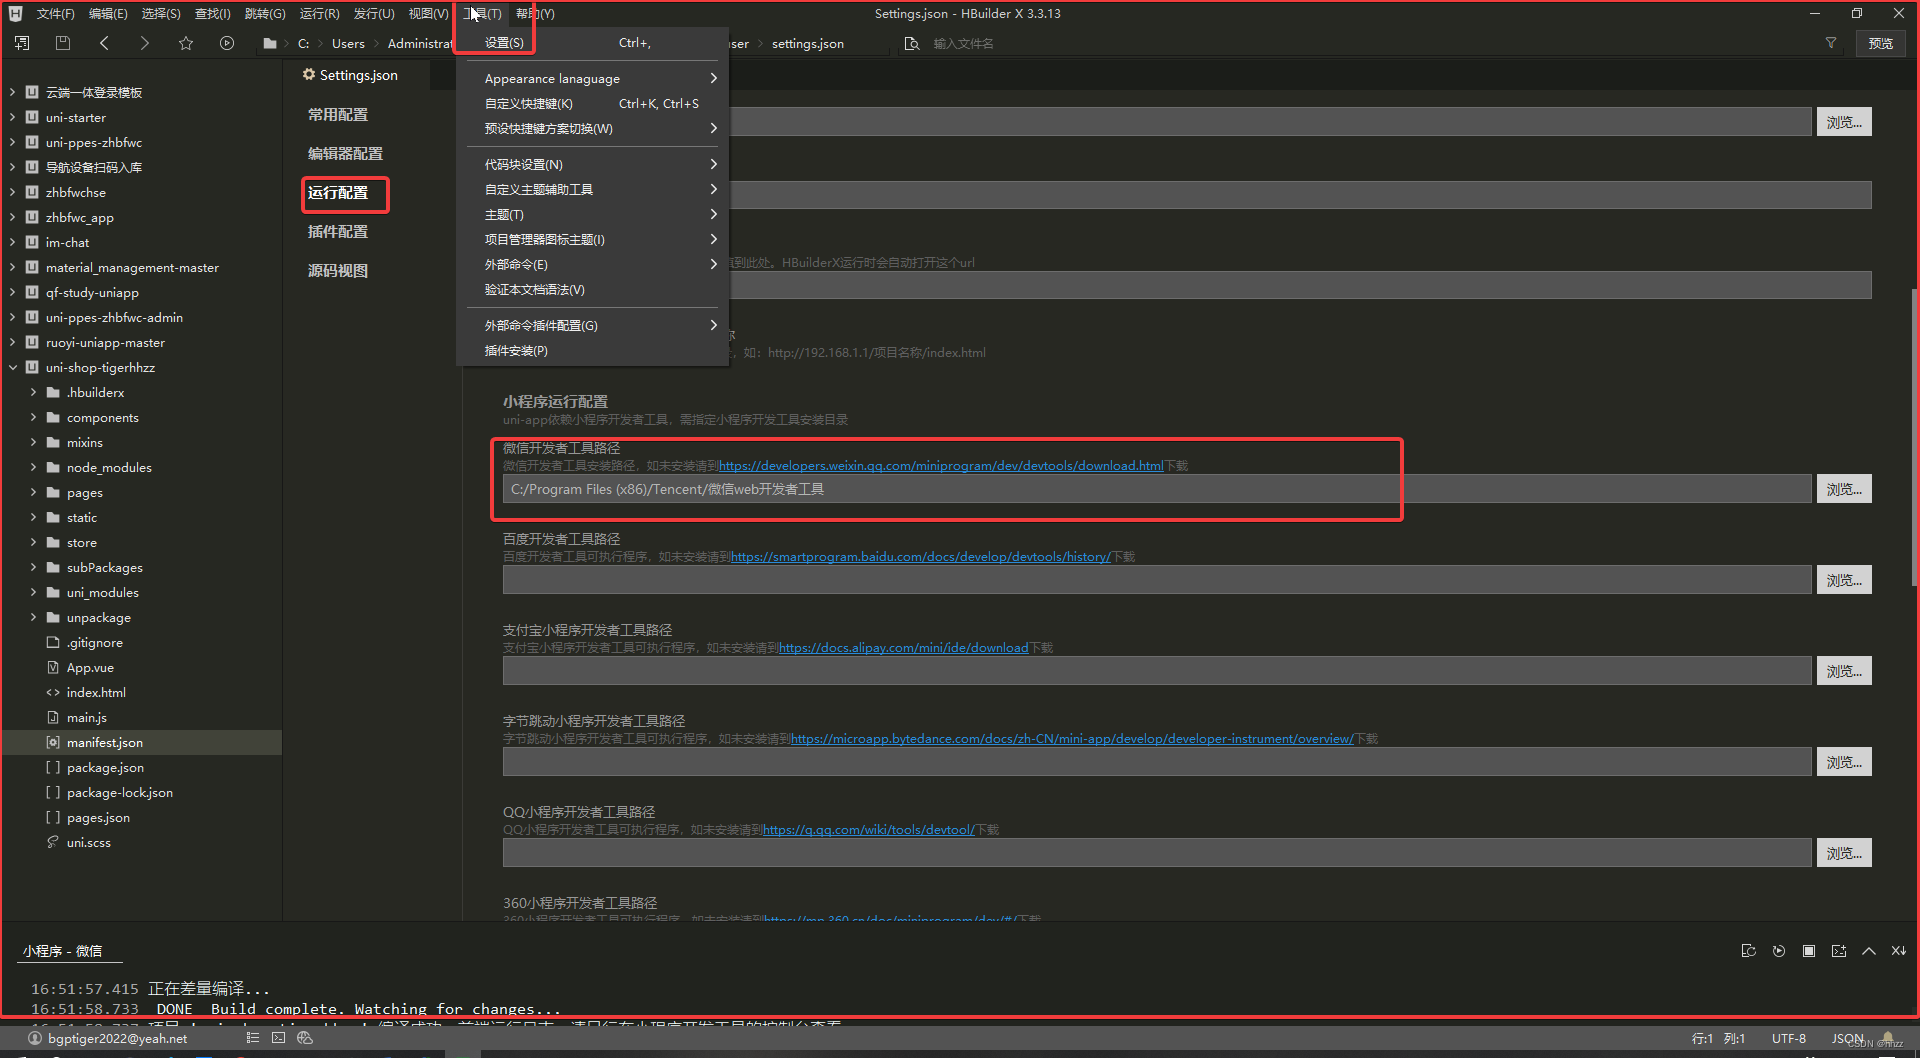
Task: Open the 文件(F) menu
Action: tap(55, 13)
